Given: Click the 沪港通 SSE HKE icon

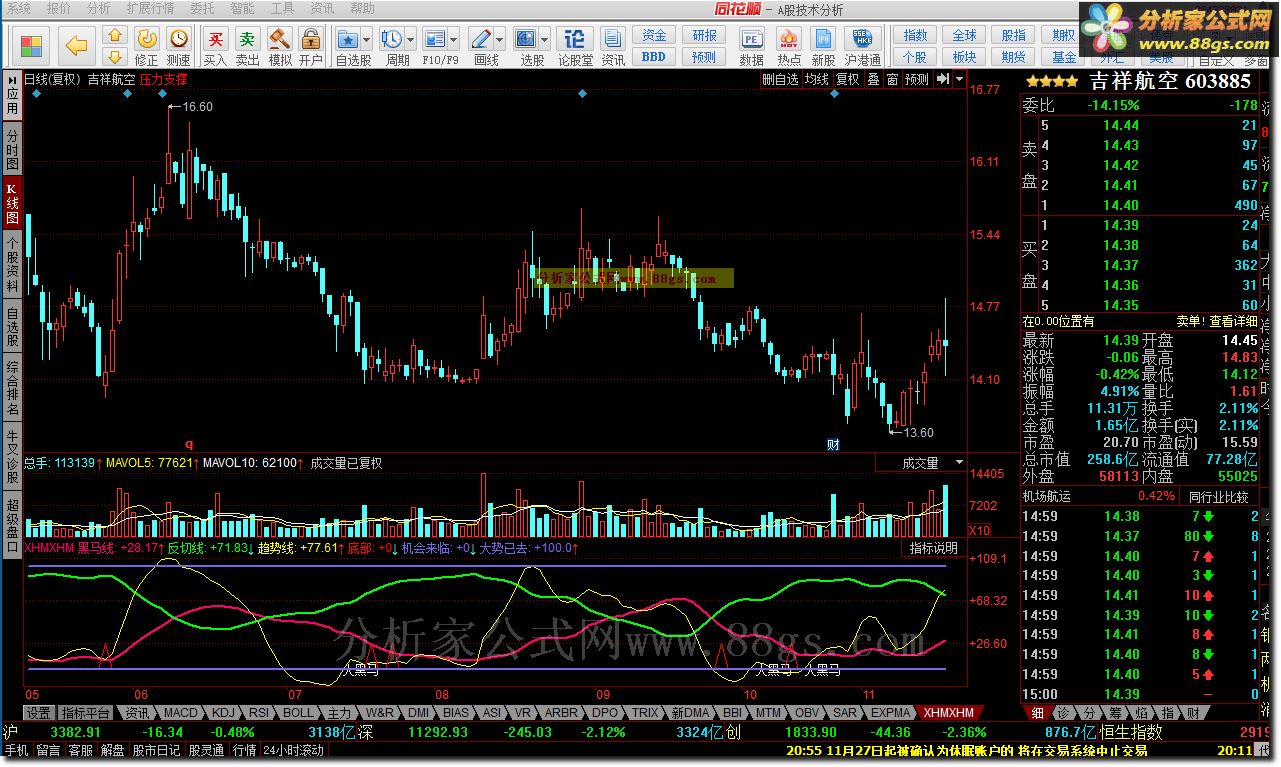Looking at the screenshot, I should [x=862, y=39].
